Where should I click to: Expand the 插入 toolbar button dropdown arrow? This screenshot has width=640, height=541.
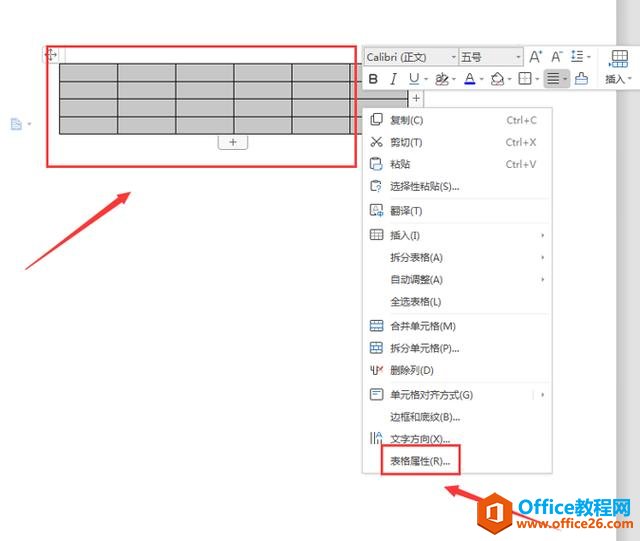630,79
